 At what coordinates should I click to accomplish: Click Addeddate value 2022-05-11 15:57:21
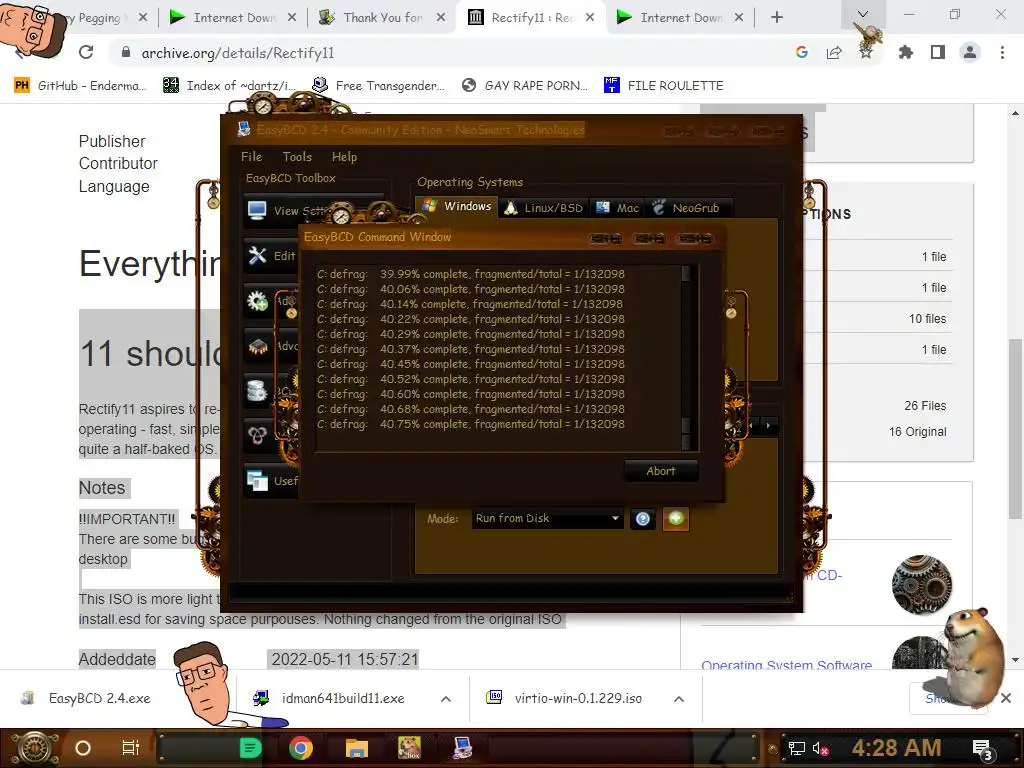pos(344,660)
